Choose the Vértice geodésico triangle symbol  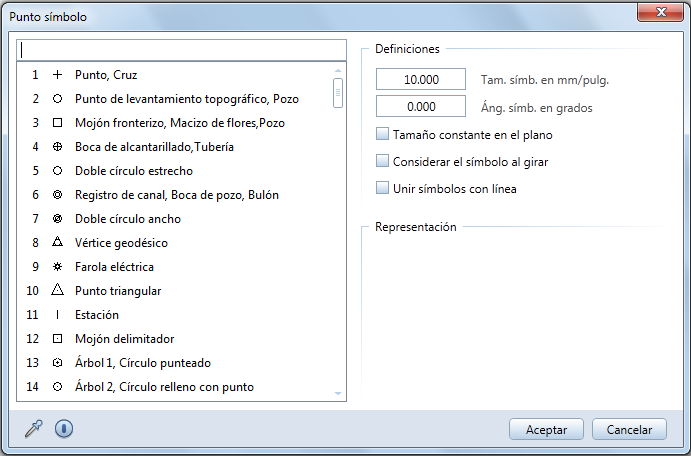pyautogui.click(x=57, y=243)
